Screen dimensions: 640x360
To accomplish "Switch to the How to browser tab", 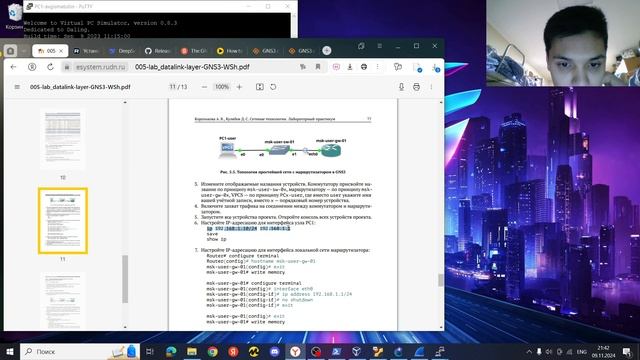I will [x=230, y=51].
